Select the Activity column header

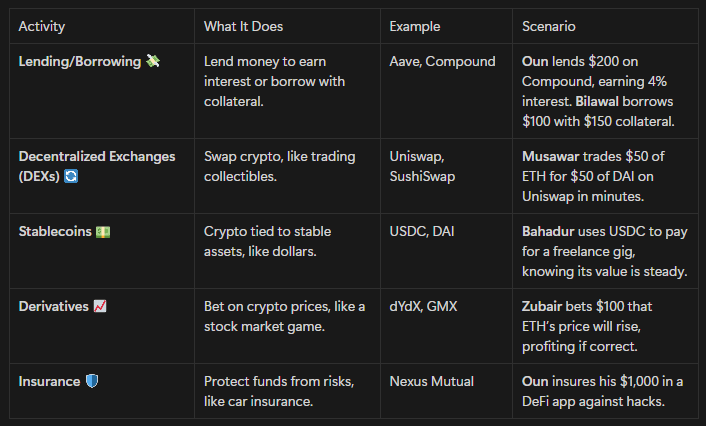click(x=41, y=27)
